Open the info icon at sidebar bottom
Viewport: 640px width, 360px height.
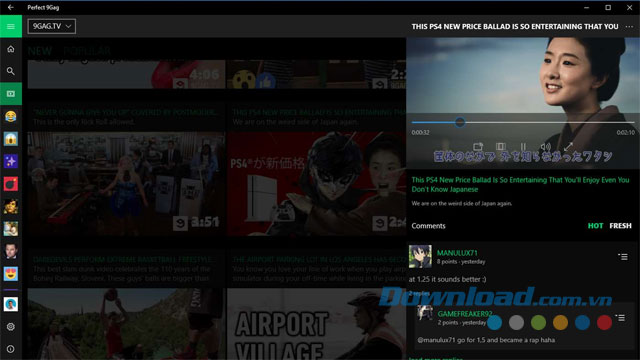point(11,349)
